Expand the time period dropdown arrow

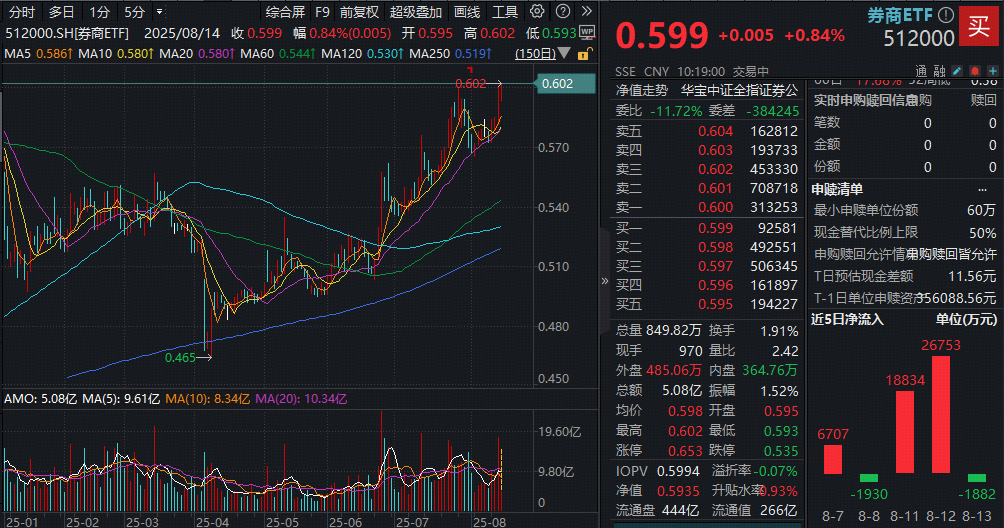tap(158, 12)
